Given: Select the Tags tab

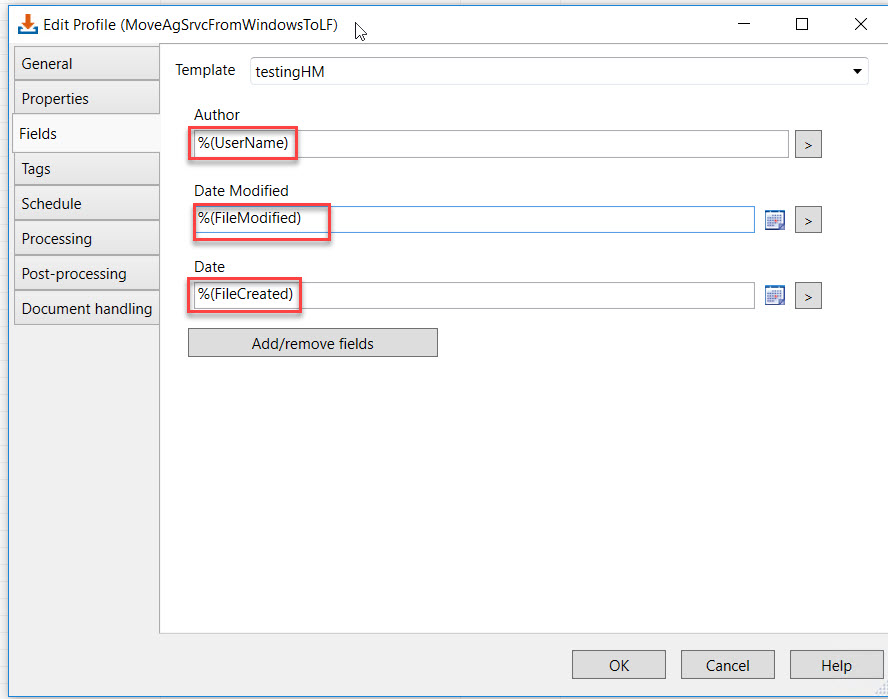Looking at the screenshot, I should click(x=87, y=169).
